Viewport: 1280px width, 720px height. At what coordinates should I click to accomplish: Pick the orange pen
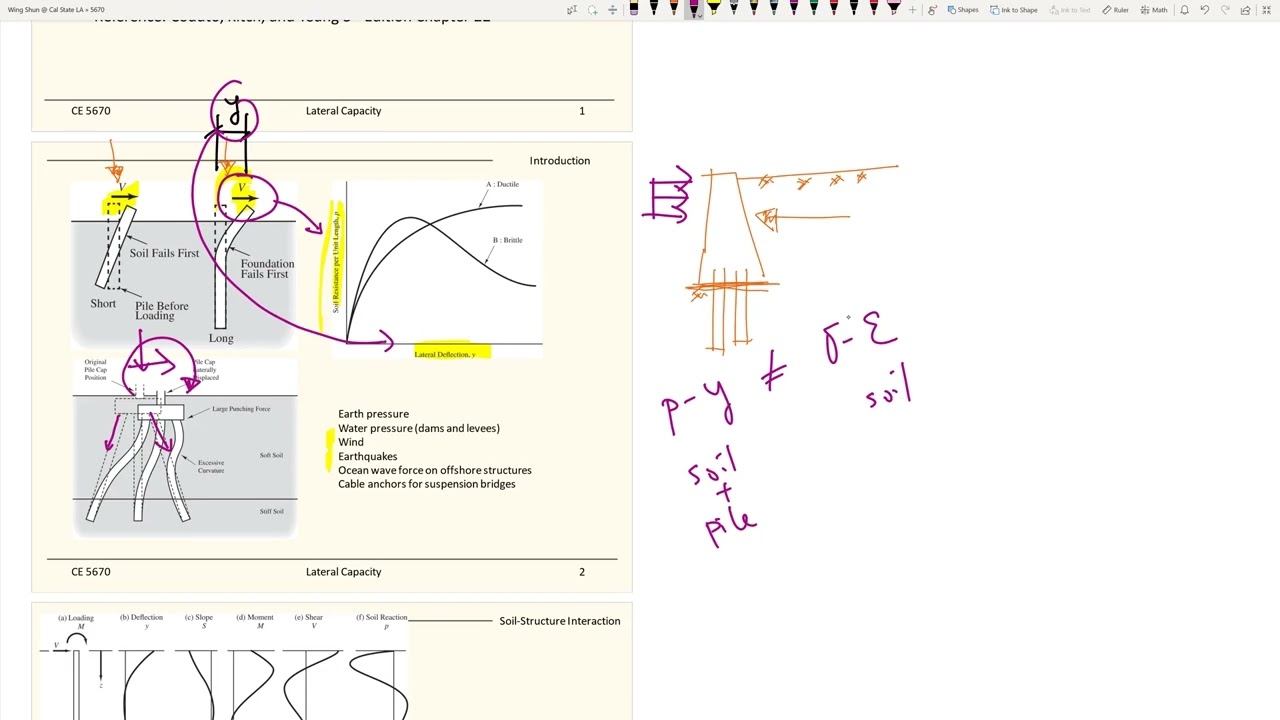pyautogui.click(x=674, y=8)
